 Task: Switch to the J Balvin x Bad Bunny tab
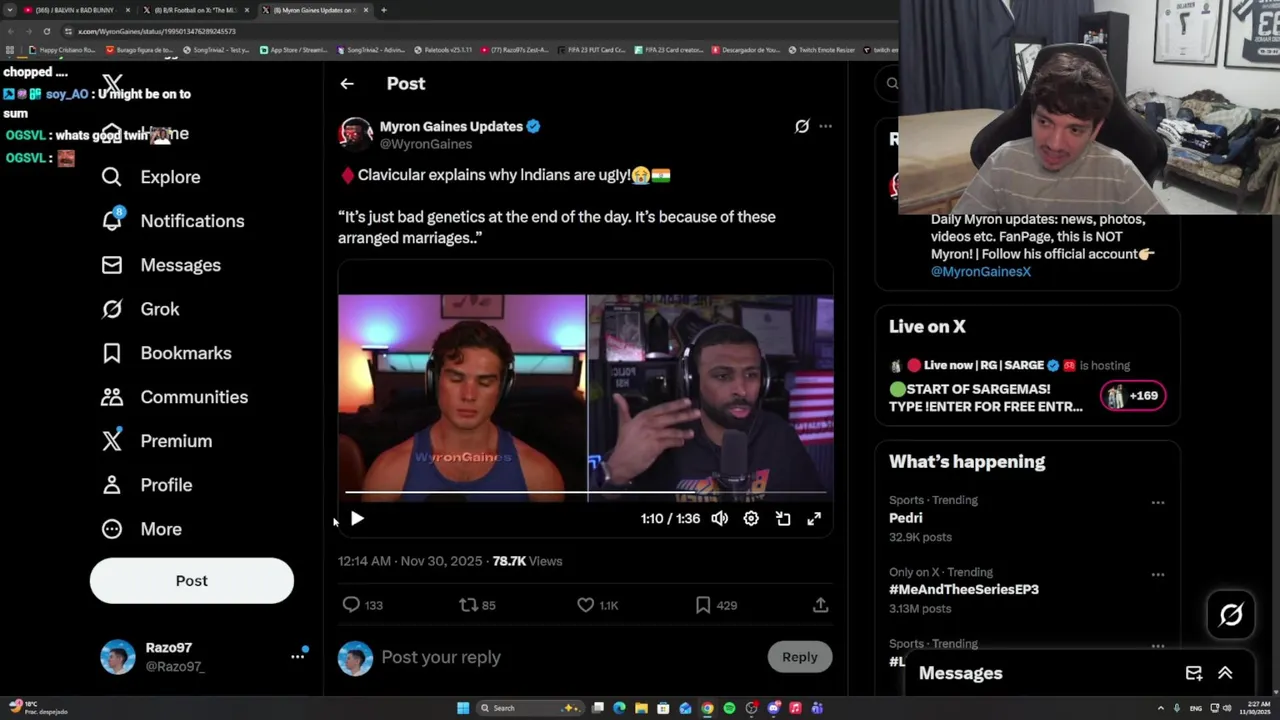[x=75, y=10]
